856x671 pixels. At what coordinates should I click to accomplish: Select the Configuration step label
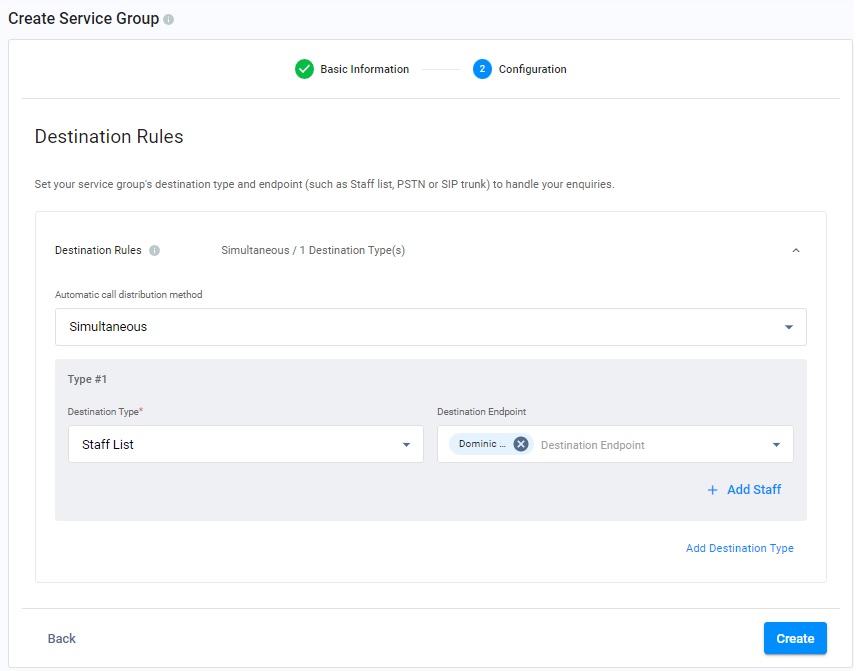tap(532, 69)
